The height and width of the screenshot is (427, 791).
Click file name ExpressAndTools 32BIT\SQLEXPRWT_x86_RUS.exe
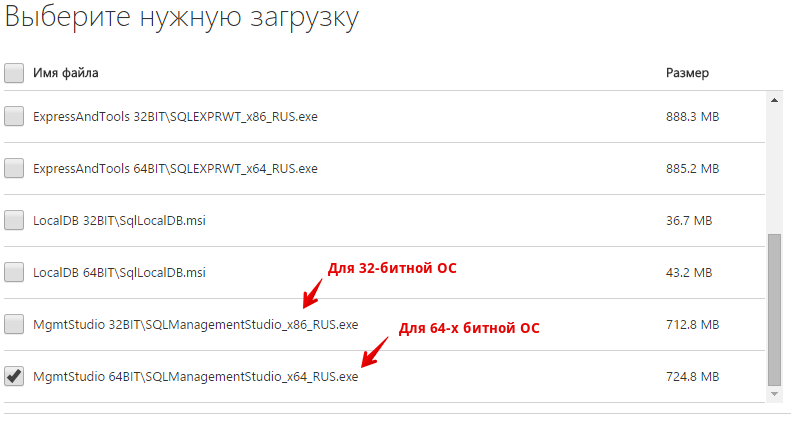click(x=176, y=117)
